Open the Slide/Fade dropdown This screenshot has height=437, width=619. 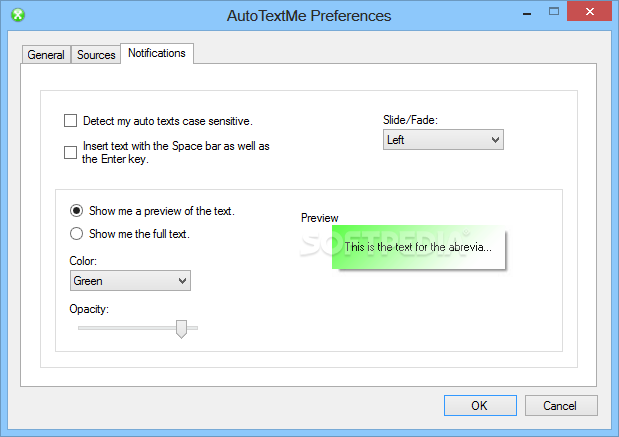[x=443, y=140]
